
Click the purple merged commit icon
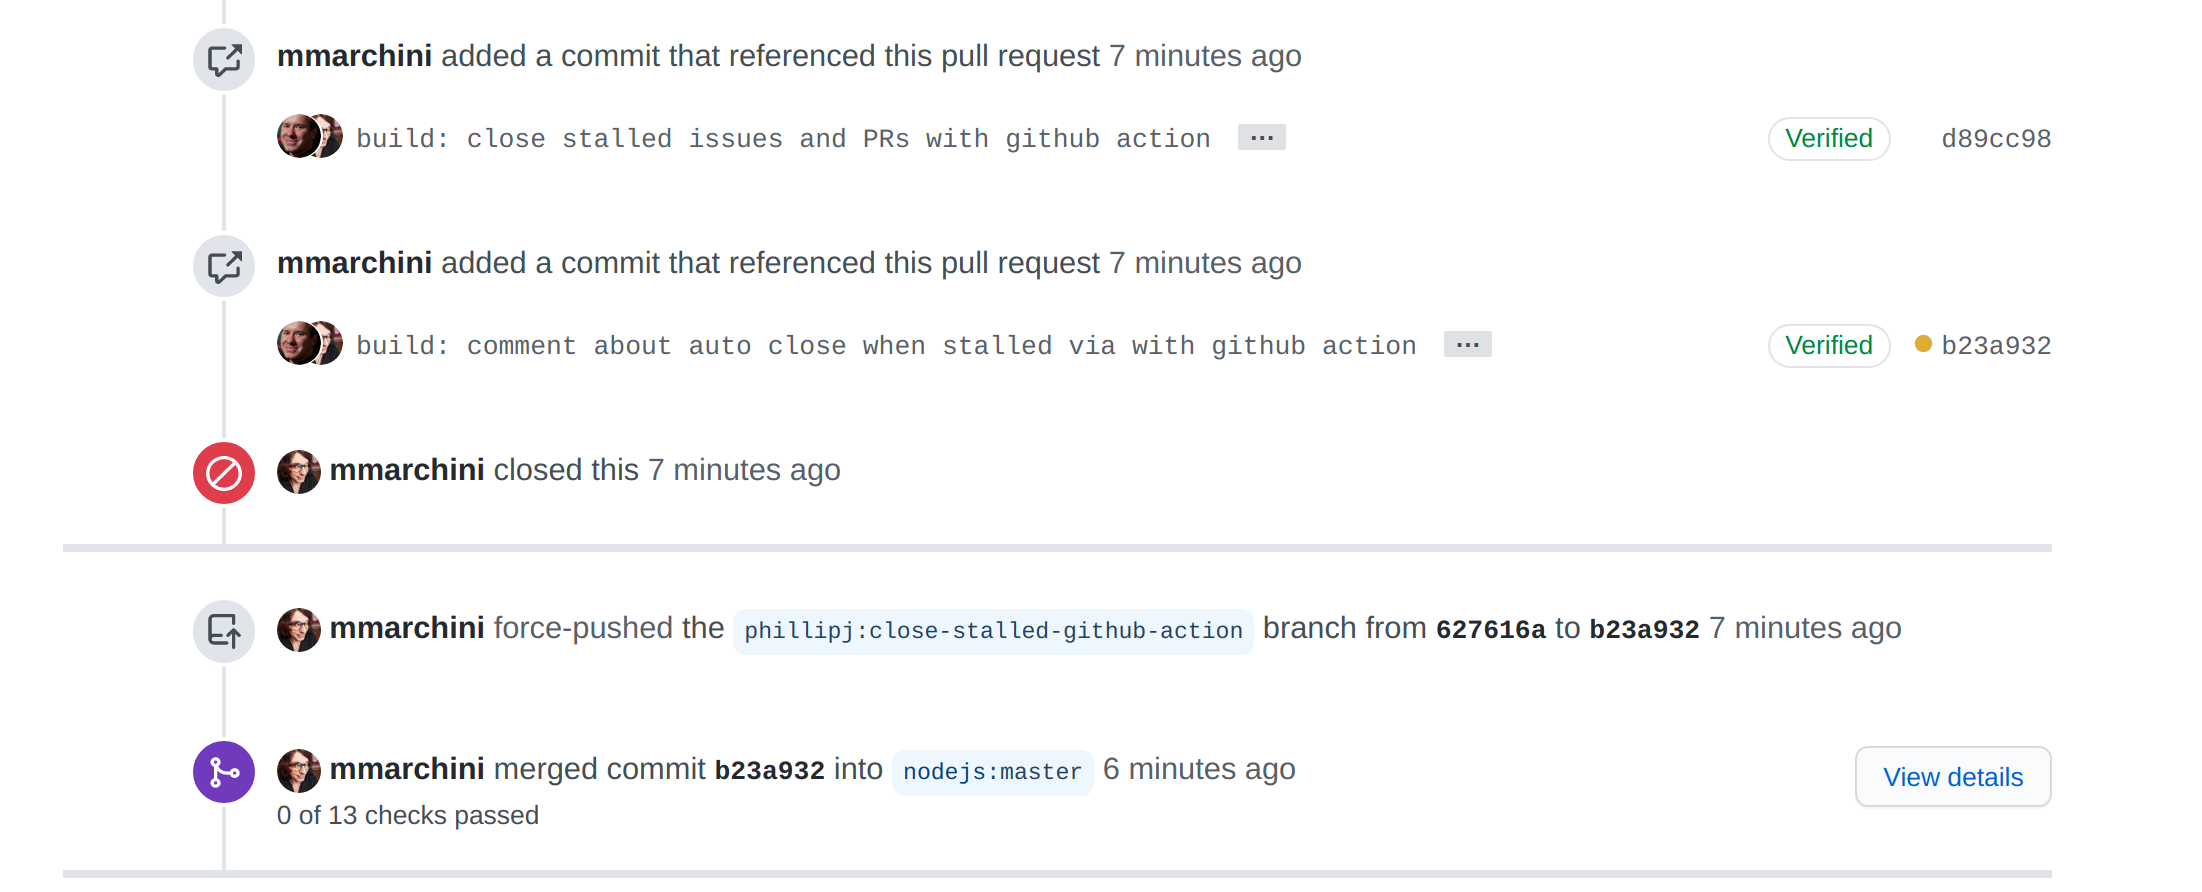point(224,772)
